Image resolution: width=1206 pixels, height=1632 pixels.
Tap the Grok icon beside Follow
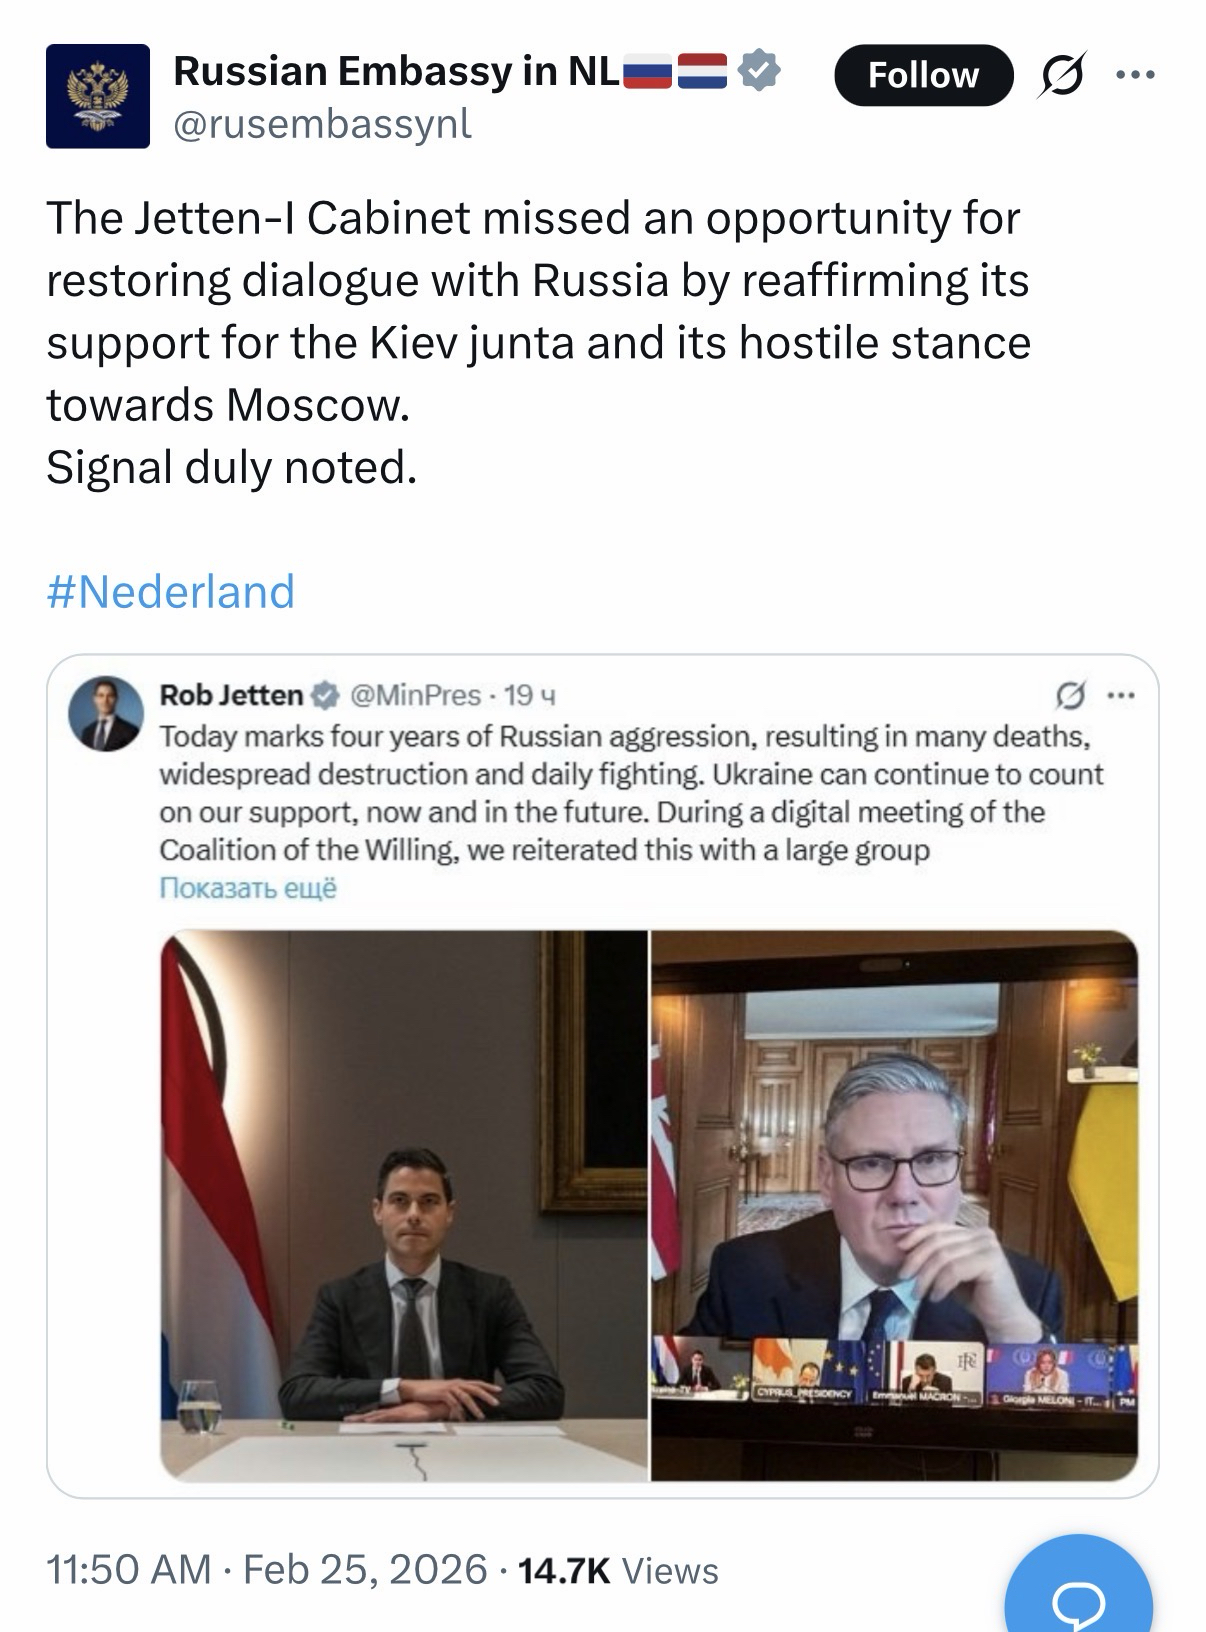1063,76
